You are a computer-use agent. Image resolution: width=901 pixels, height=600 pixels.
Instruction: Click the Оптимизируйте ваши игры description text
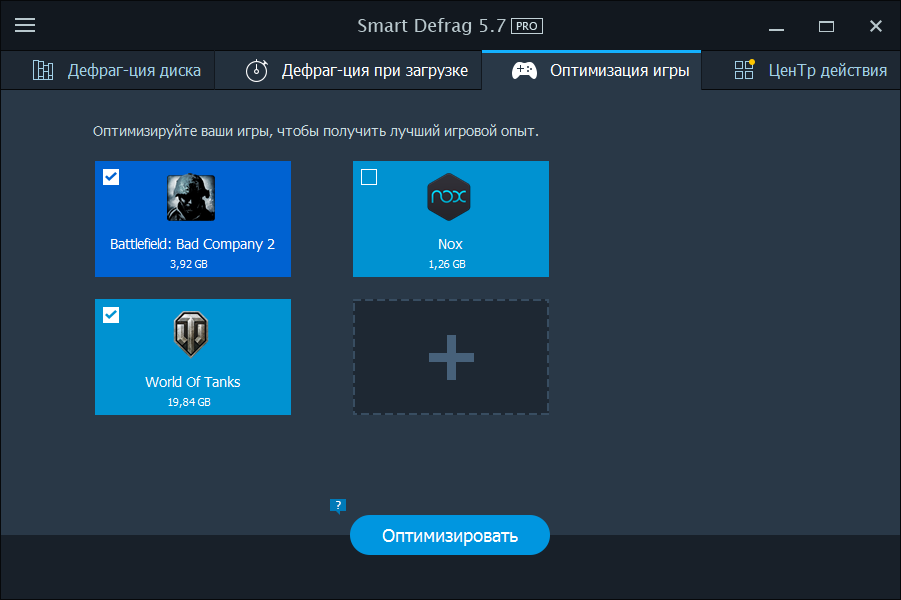[x=316, y=132]
